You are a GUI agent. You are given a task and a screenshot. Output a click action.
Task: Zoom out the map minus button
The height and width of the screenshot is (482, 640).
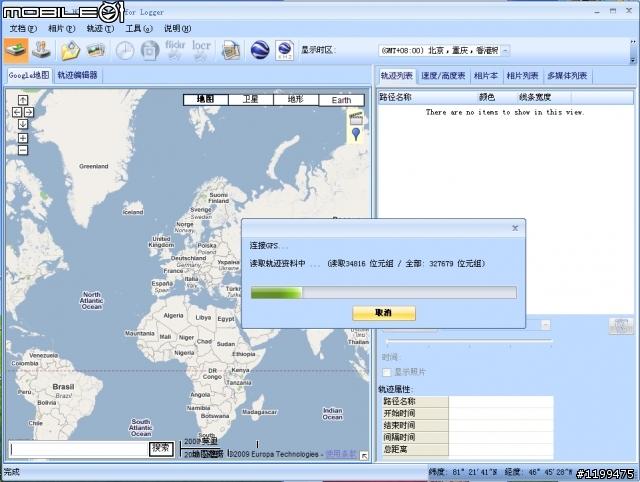click(x=23, y=150)
